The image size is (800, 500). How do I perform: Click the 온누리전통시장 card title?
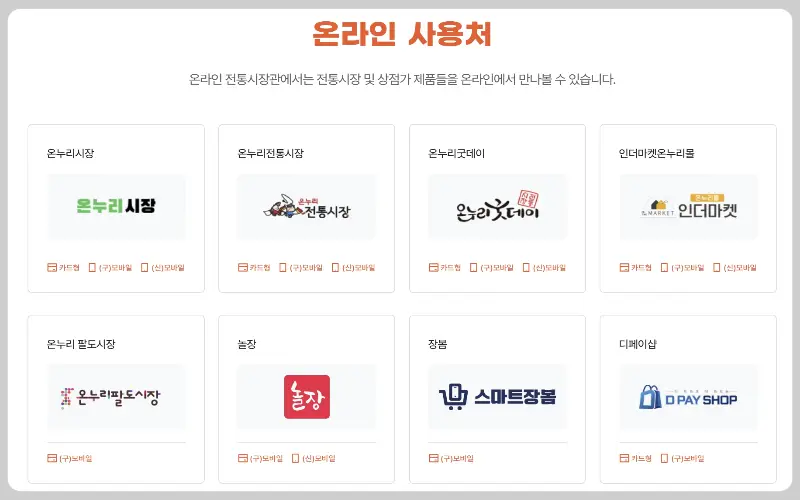click(270, 153)
